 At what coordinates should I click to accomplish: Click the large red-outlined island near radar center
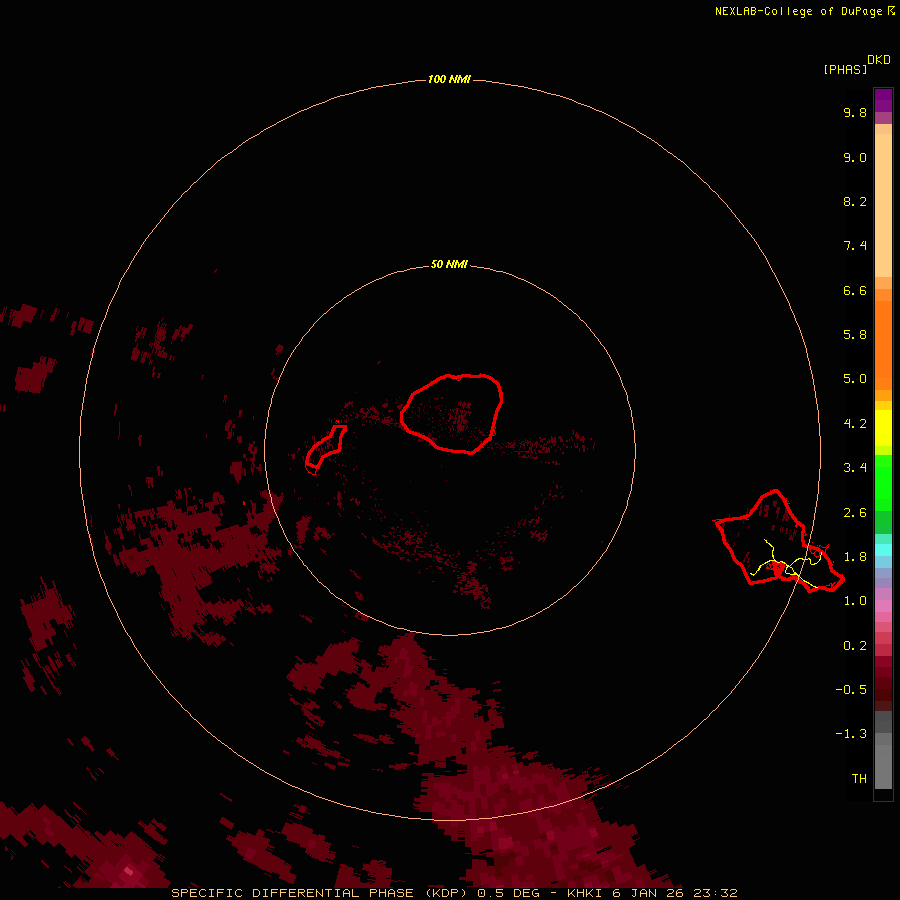coord(452,413)
